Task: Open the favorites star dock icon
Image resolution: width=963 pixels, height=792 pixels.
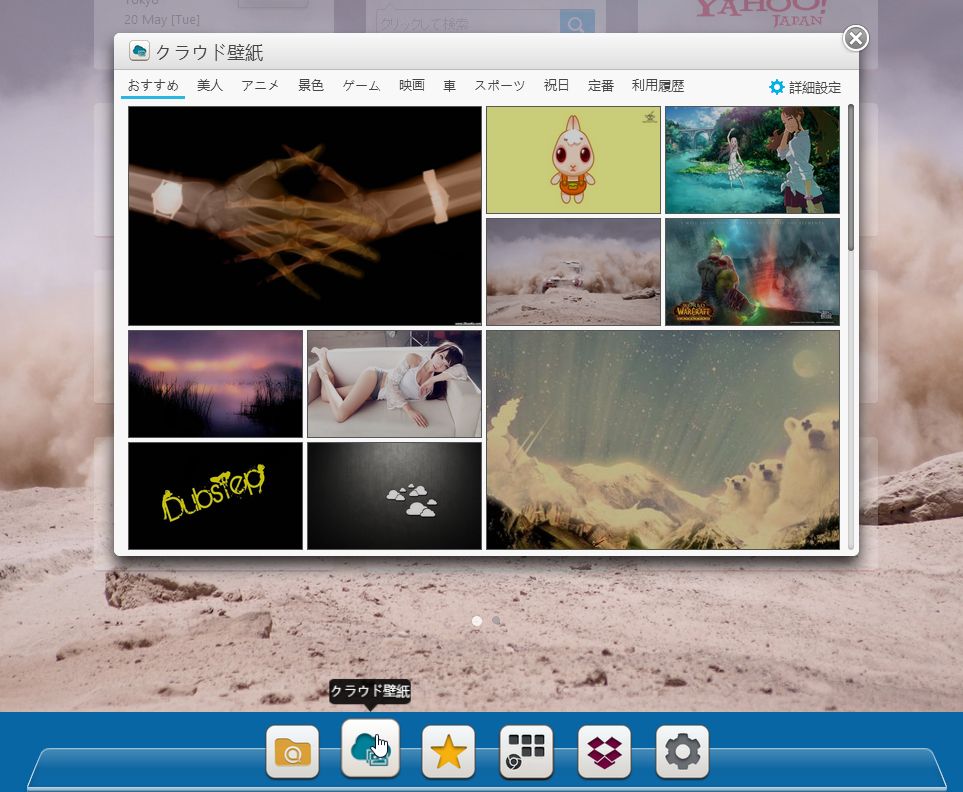Action: coord(448,751)
